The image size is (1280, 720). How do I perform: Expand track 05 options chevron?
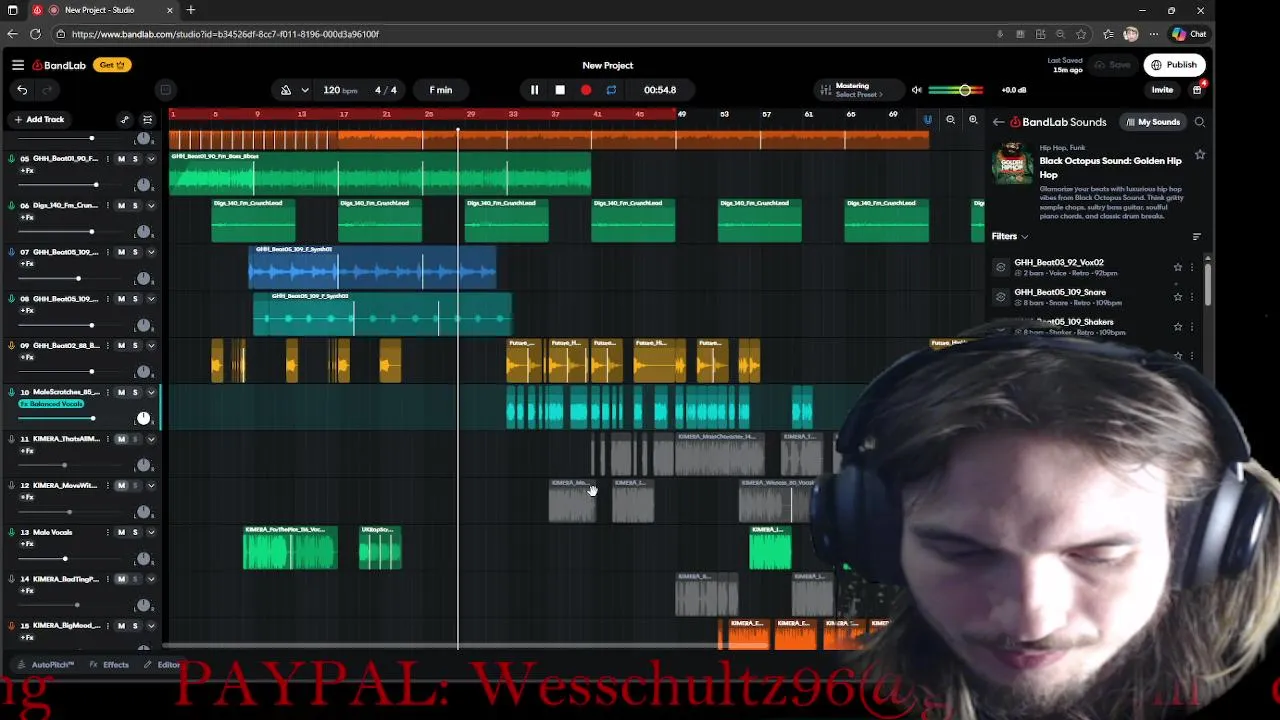point(151,159)
